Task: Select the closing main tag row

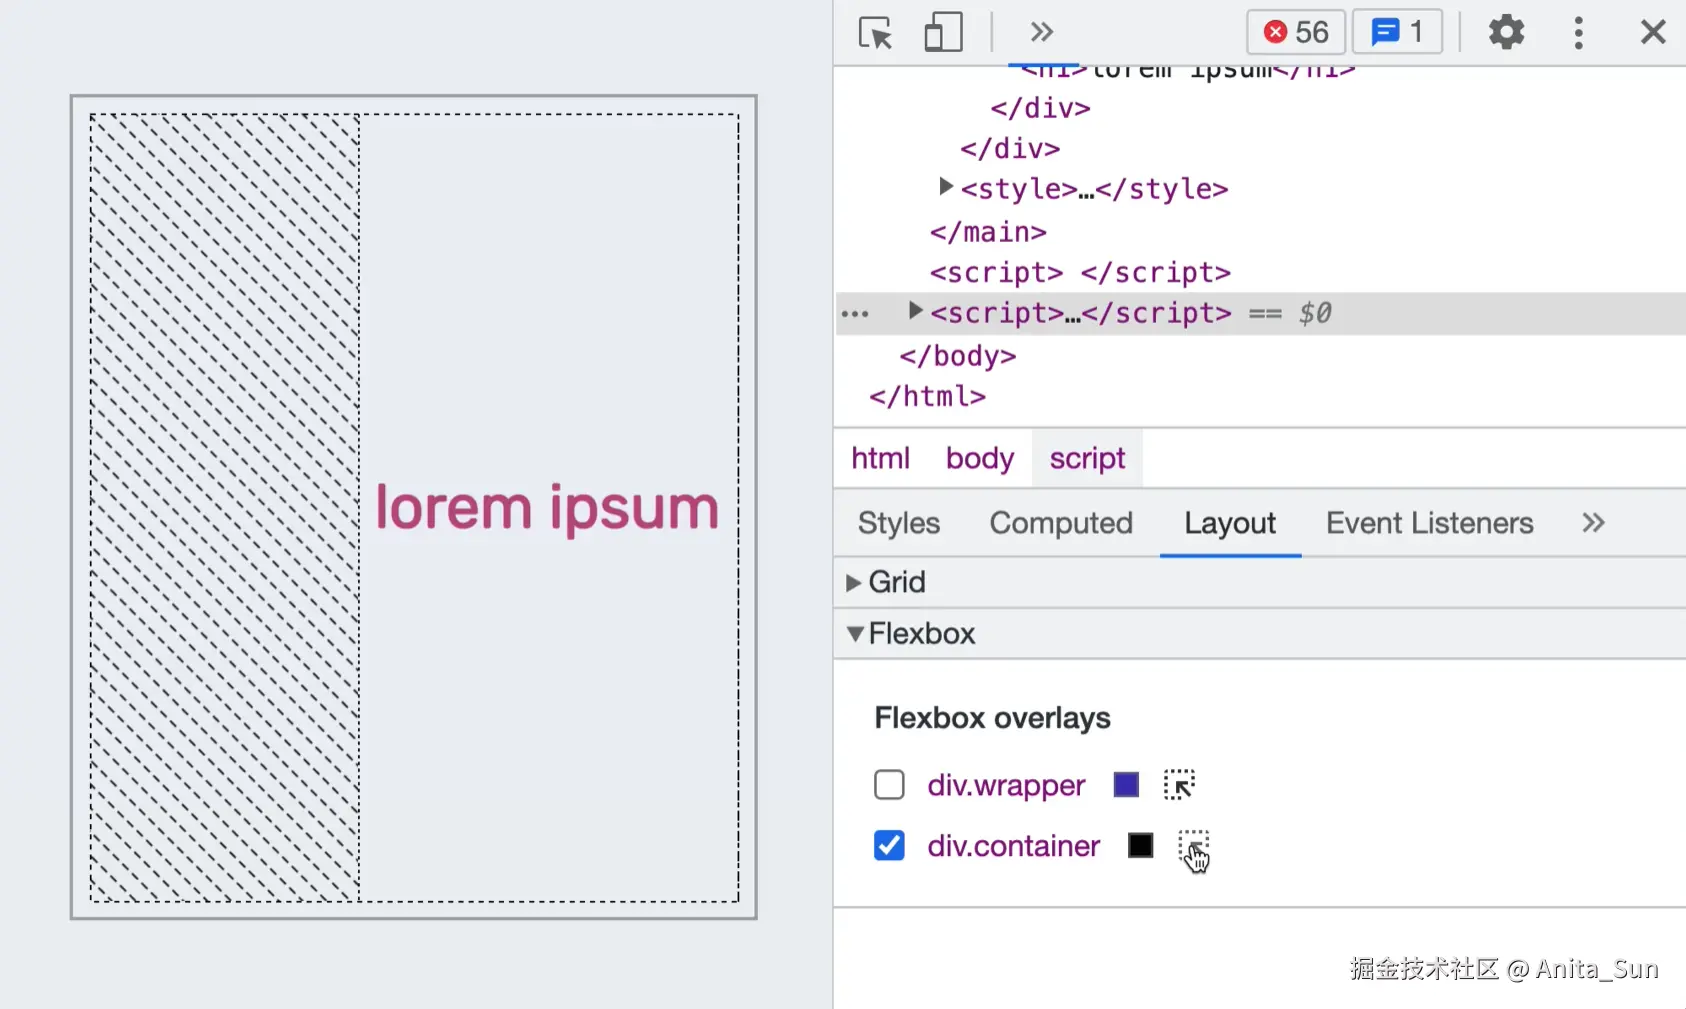Action: point(988,232)
